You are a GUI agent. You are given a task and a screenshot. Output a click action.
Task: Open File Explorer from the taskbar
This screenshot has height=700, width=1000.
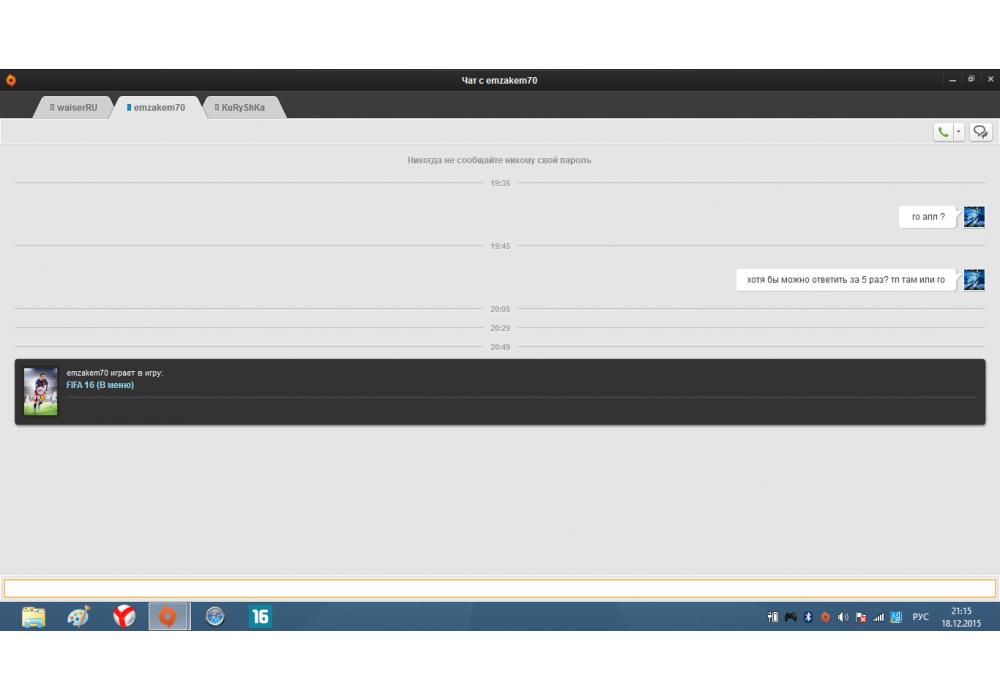coord(33,616)
